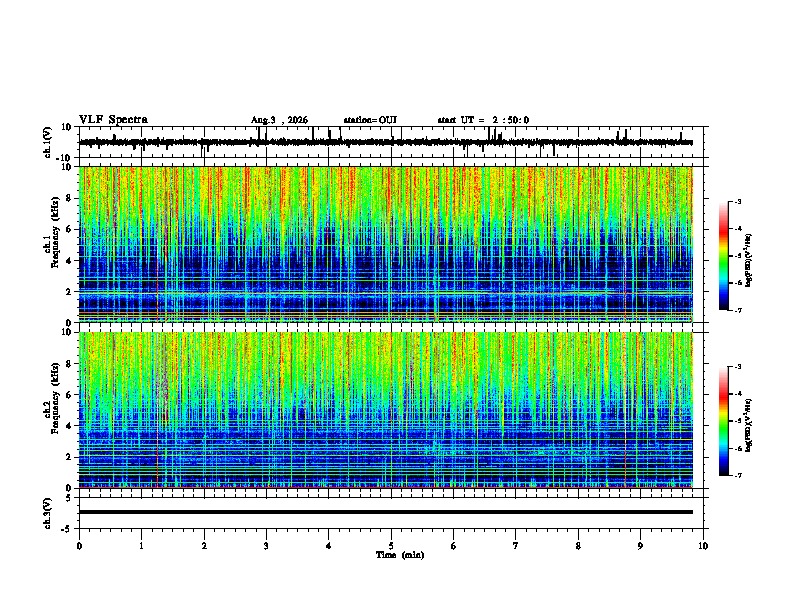Click the "2" kHz tick on ch.2 frequency axis
792x612 pixels.
click(69, 457)
